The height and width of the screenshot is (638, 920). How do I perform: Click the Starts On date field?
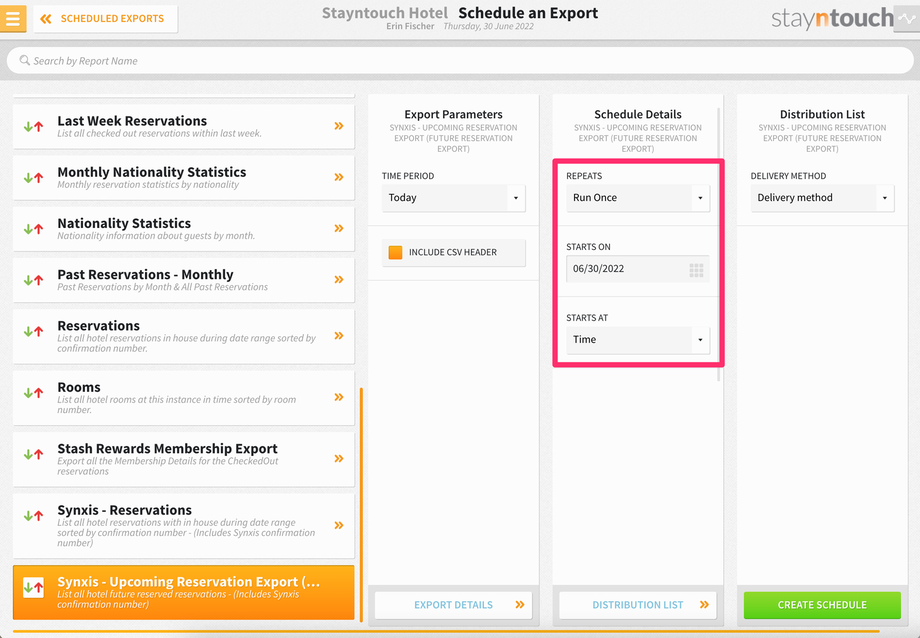[638, 269]
